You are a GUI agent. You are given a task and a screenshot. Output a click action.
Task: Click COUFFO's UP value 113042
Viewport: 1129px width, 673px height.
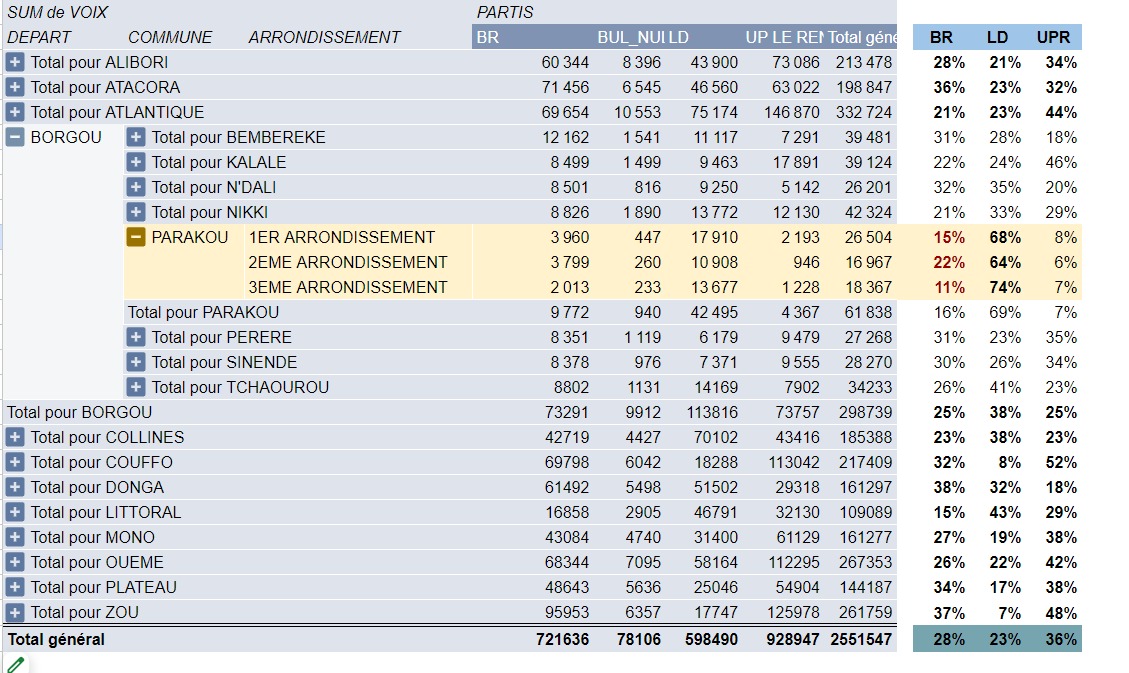(x=793, y=462)
